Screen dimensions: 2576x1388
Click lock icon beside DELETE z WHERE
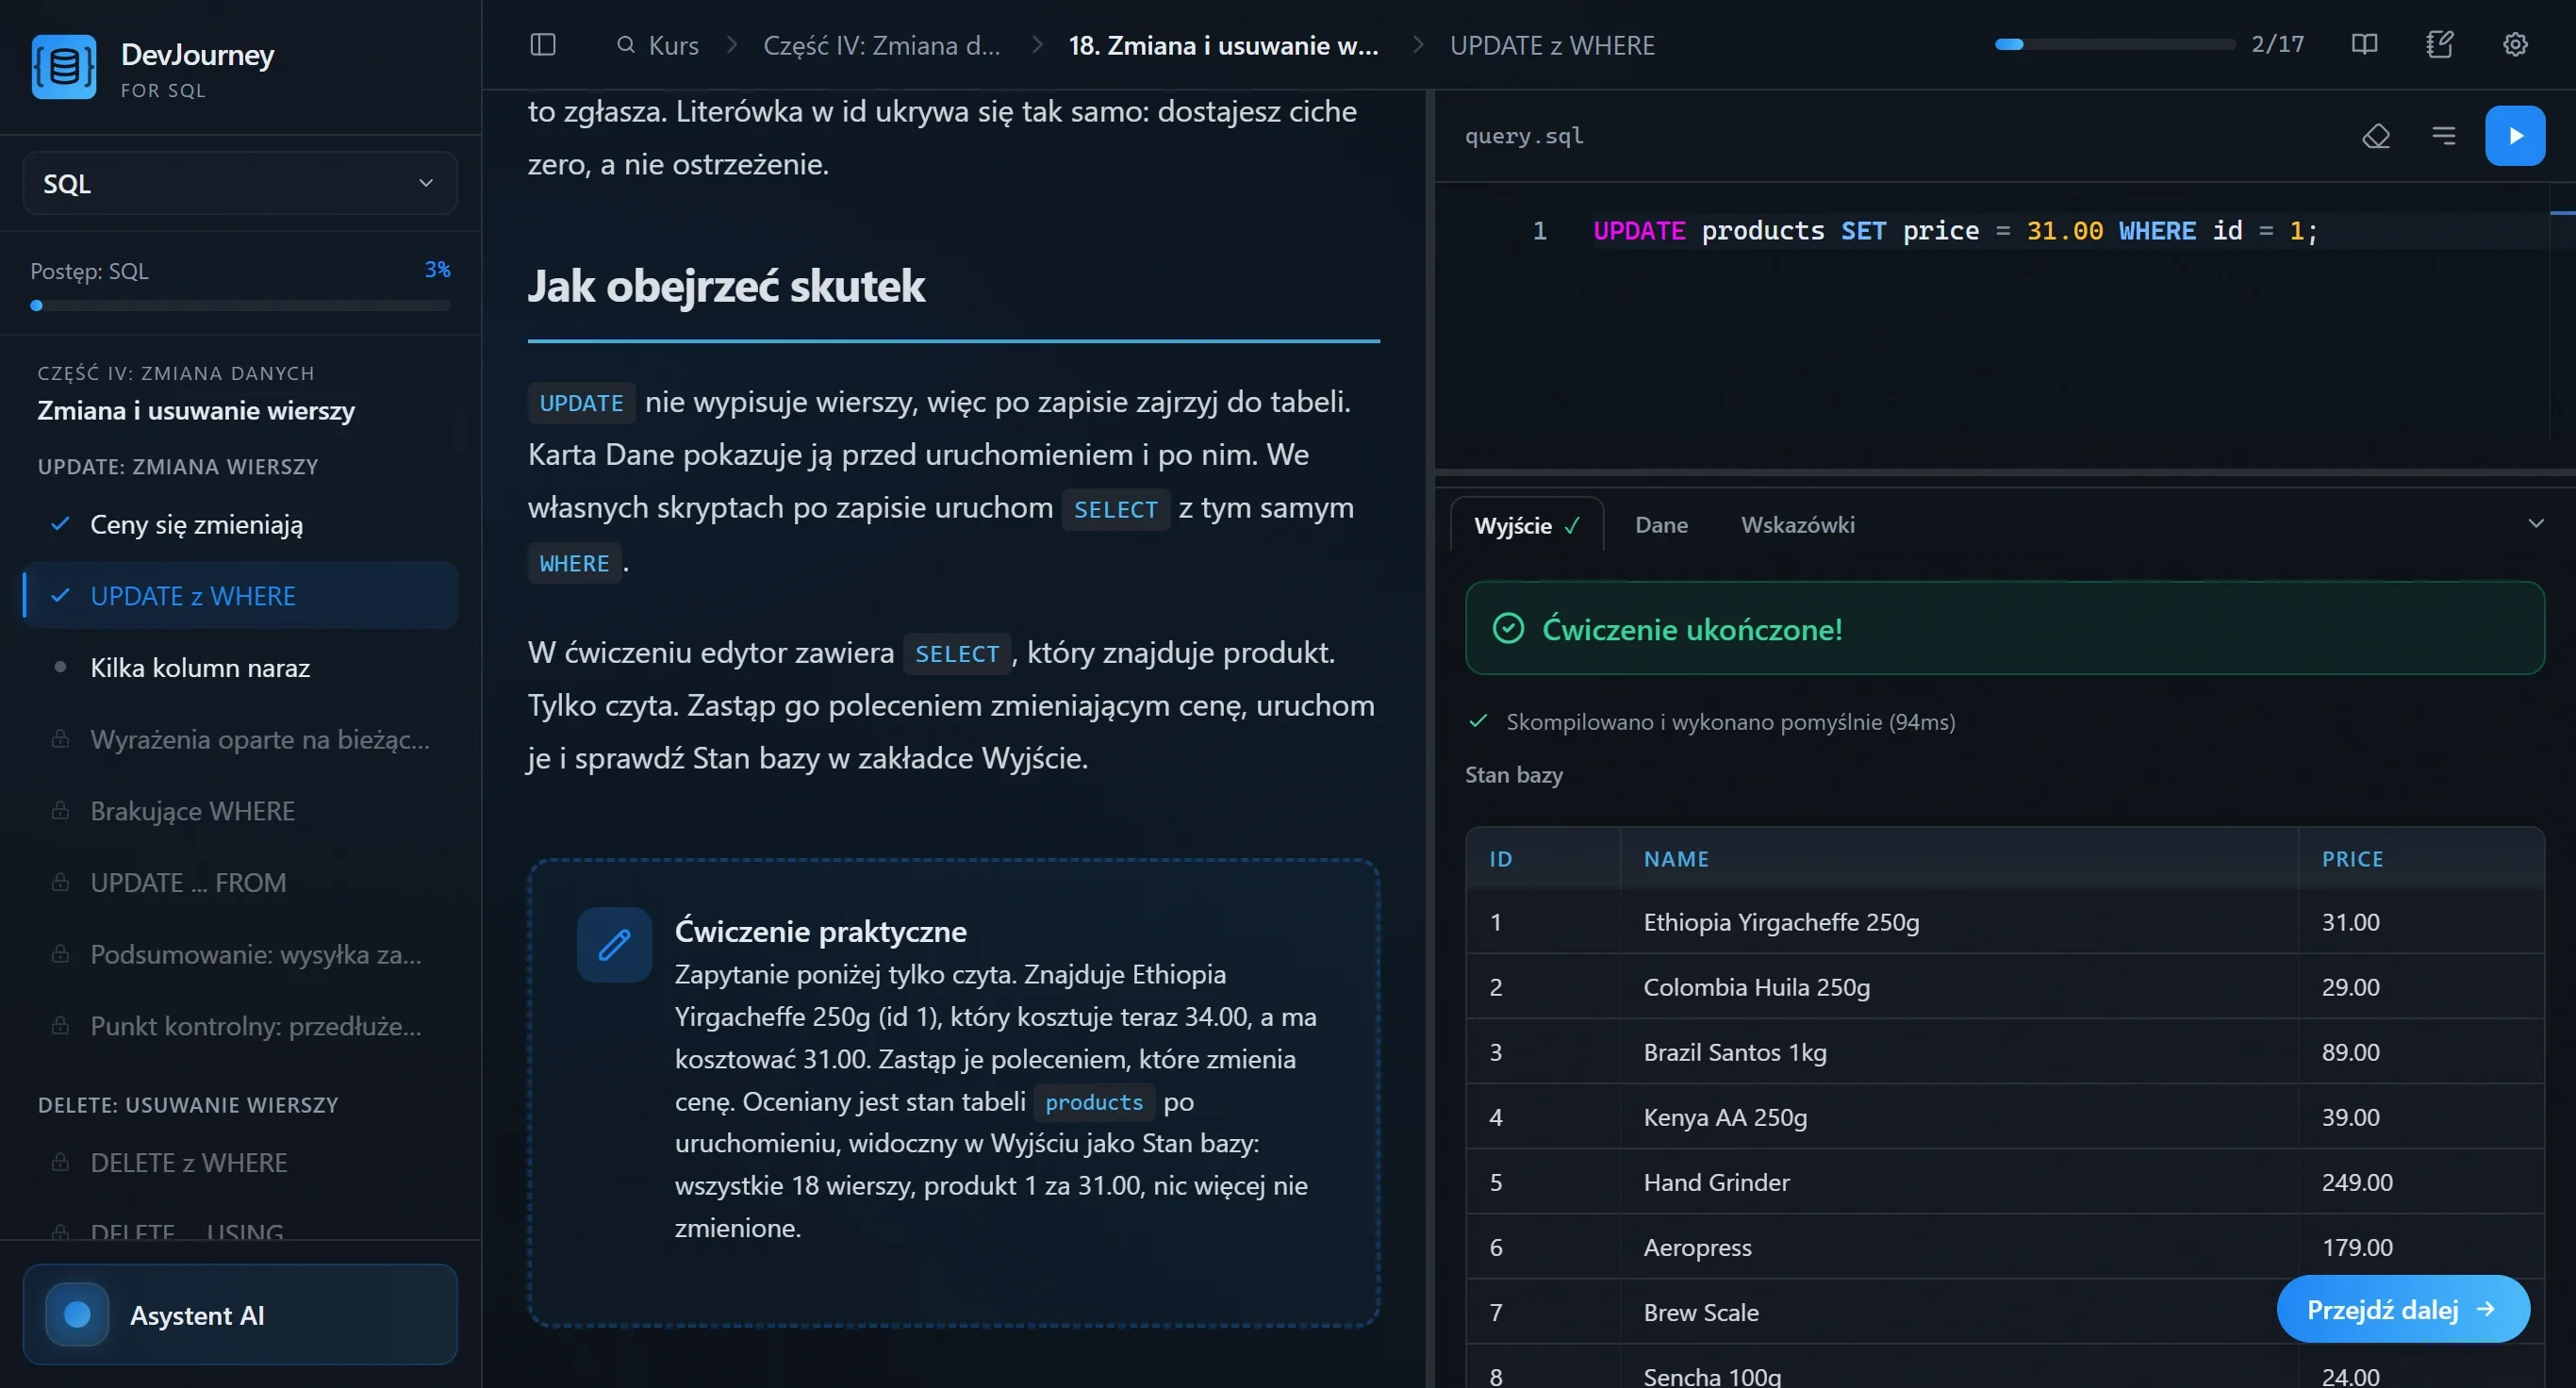[60, 1162]
